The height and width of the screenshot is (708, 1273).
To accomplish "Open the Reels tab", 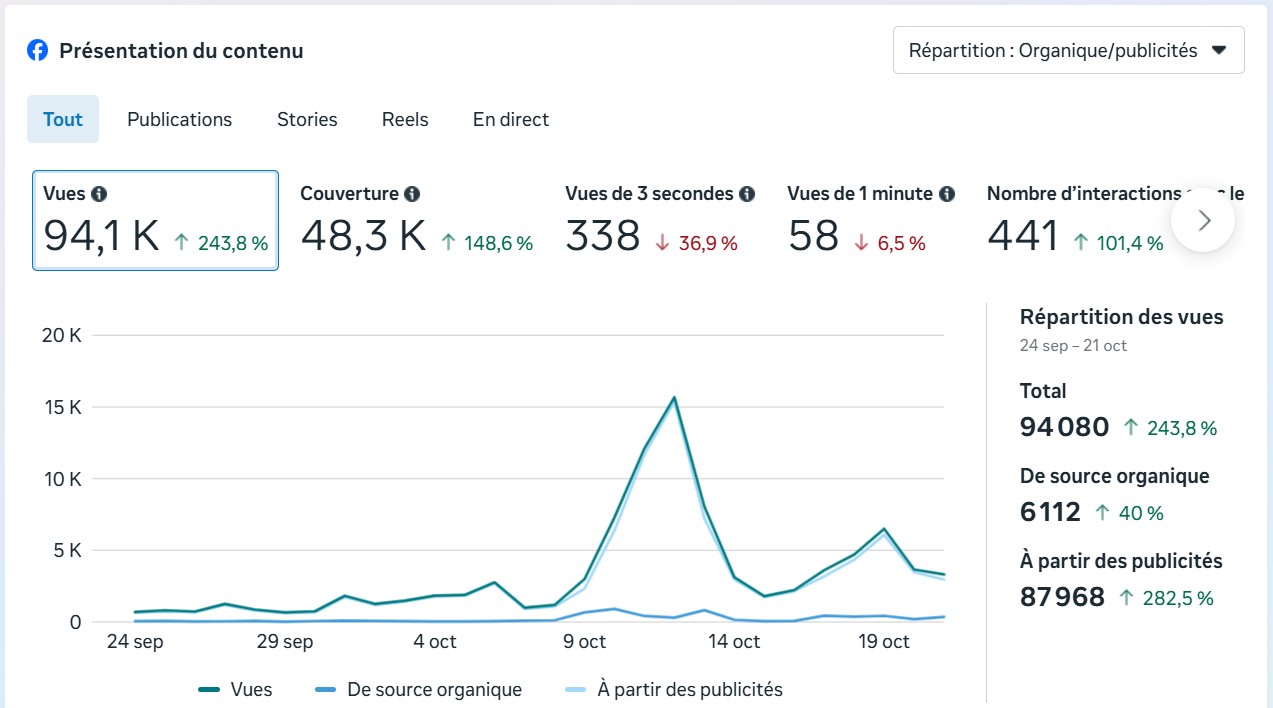I will pyautogui.click(x=405, y=119).
